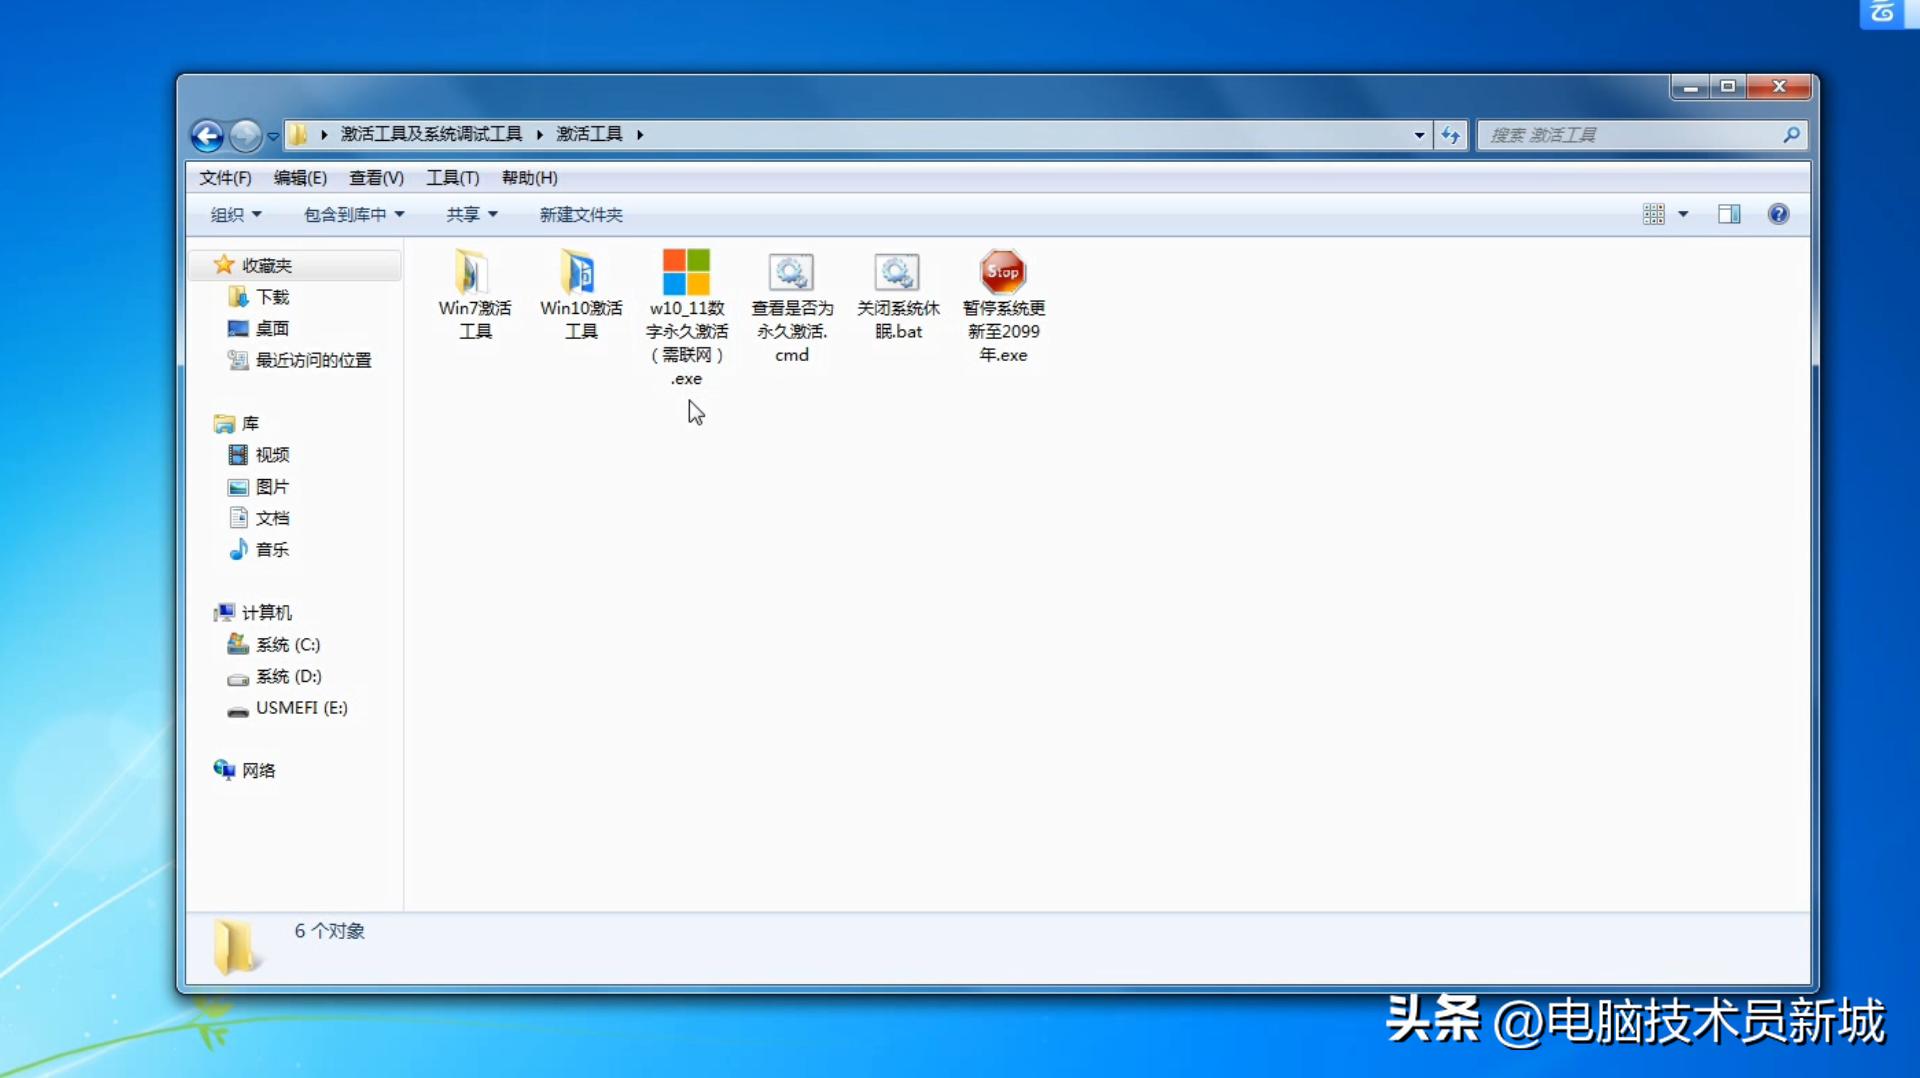Select 桌面 label in favorites

[x=272, y=328]
